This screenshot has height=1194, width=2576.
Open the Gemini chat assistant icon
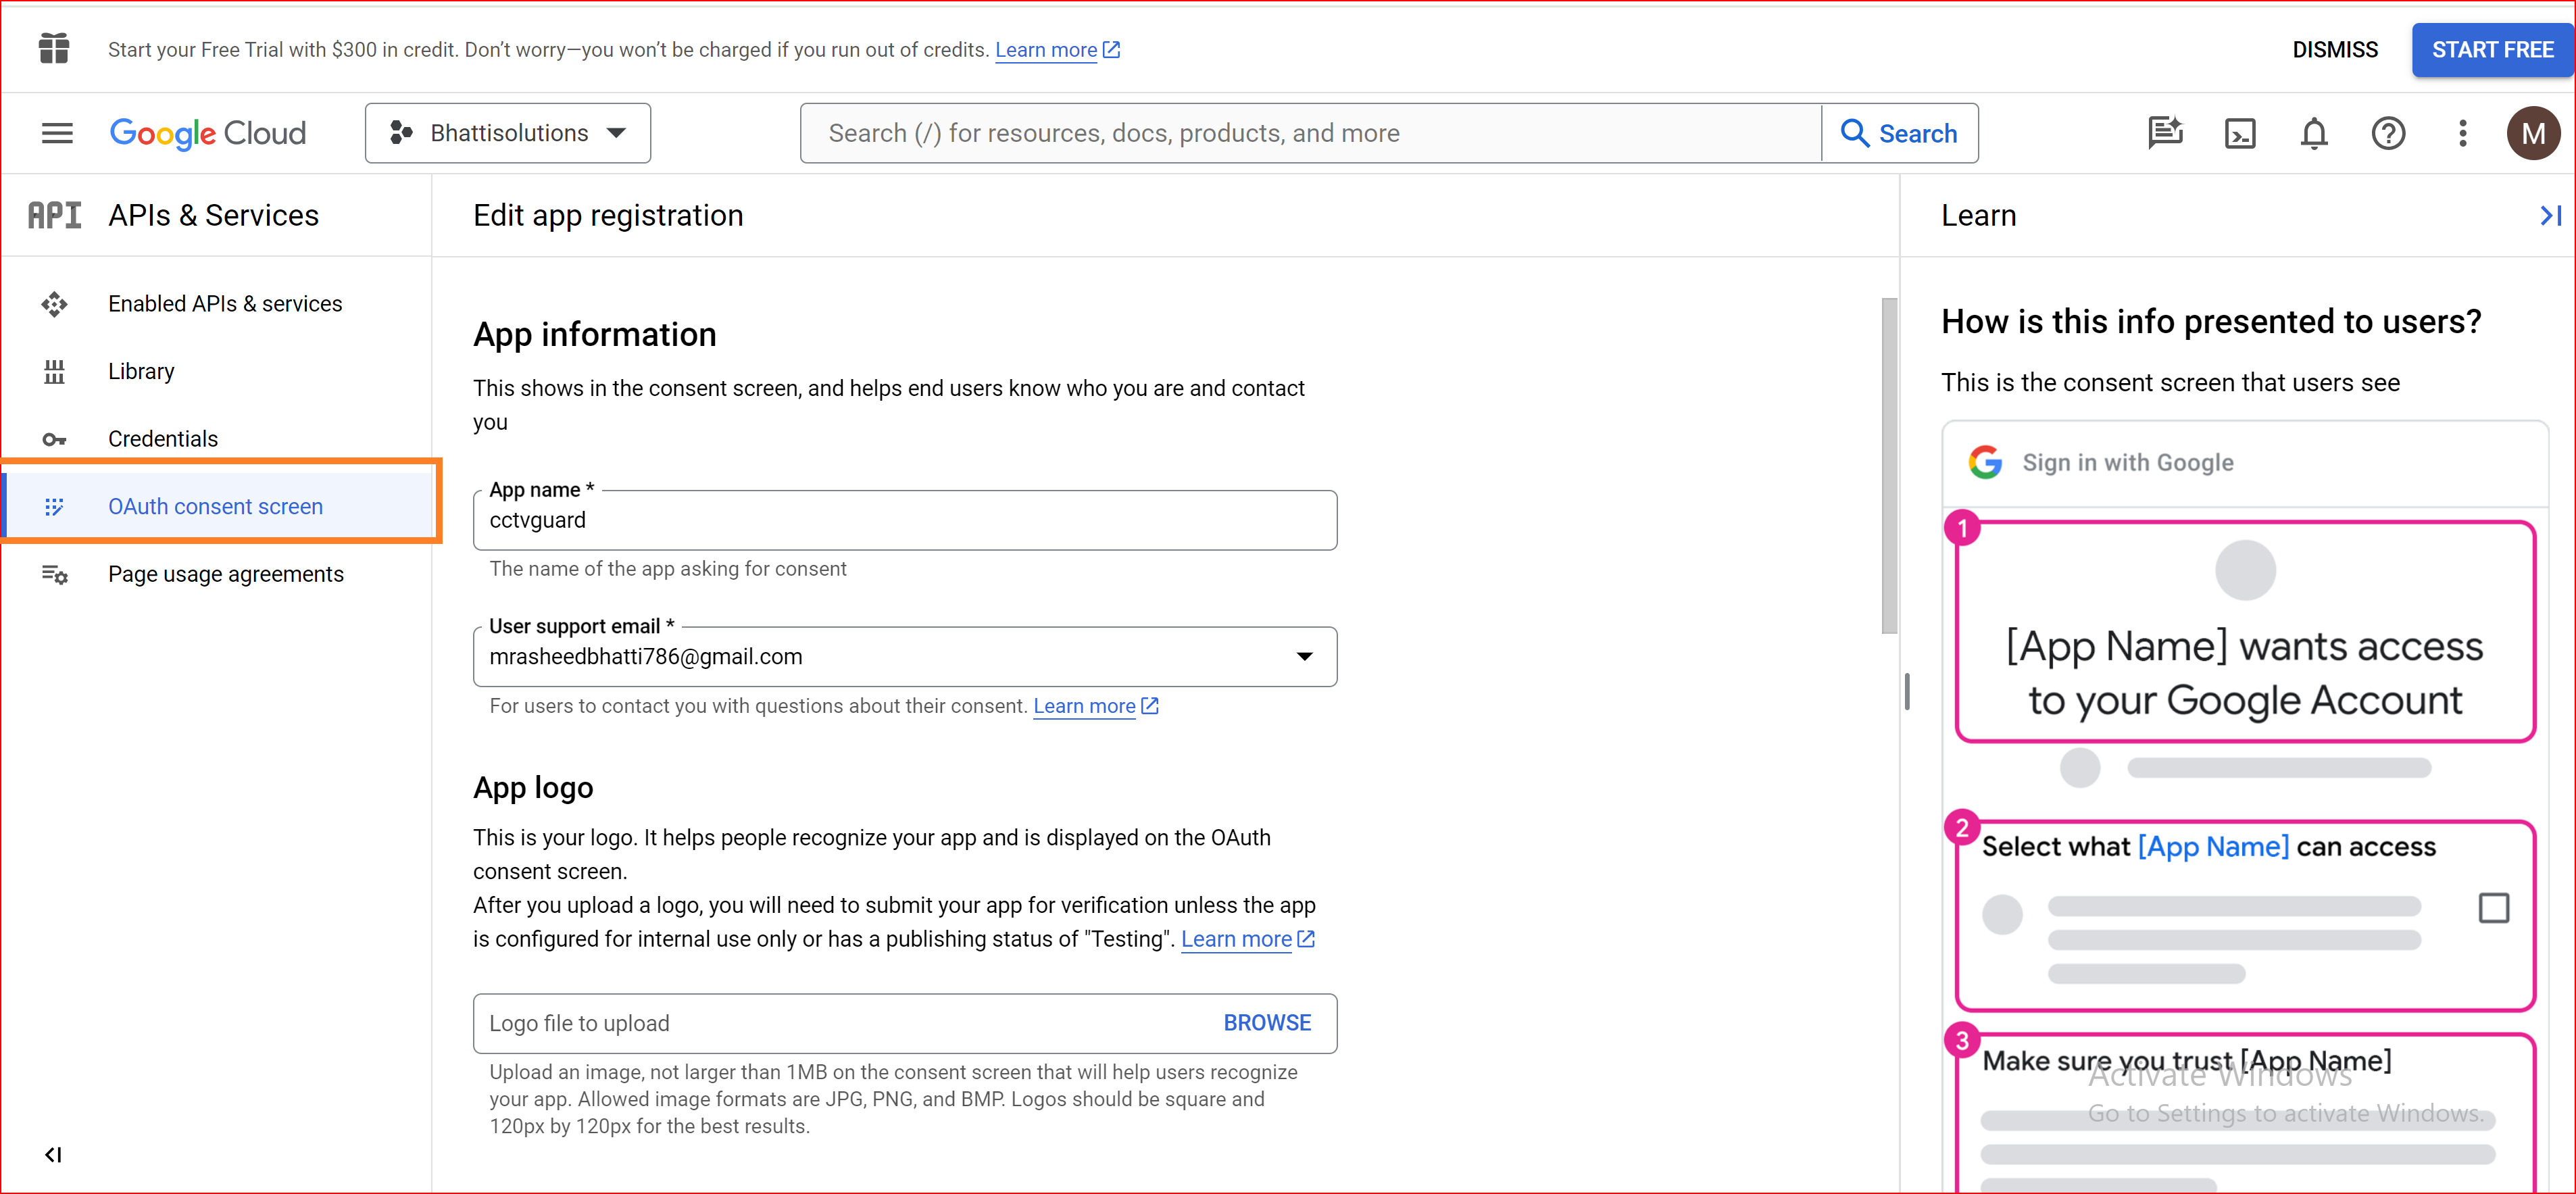click(x=2165, y=133)
